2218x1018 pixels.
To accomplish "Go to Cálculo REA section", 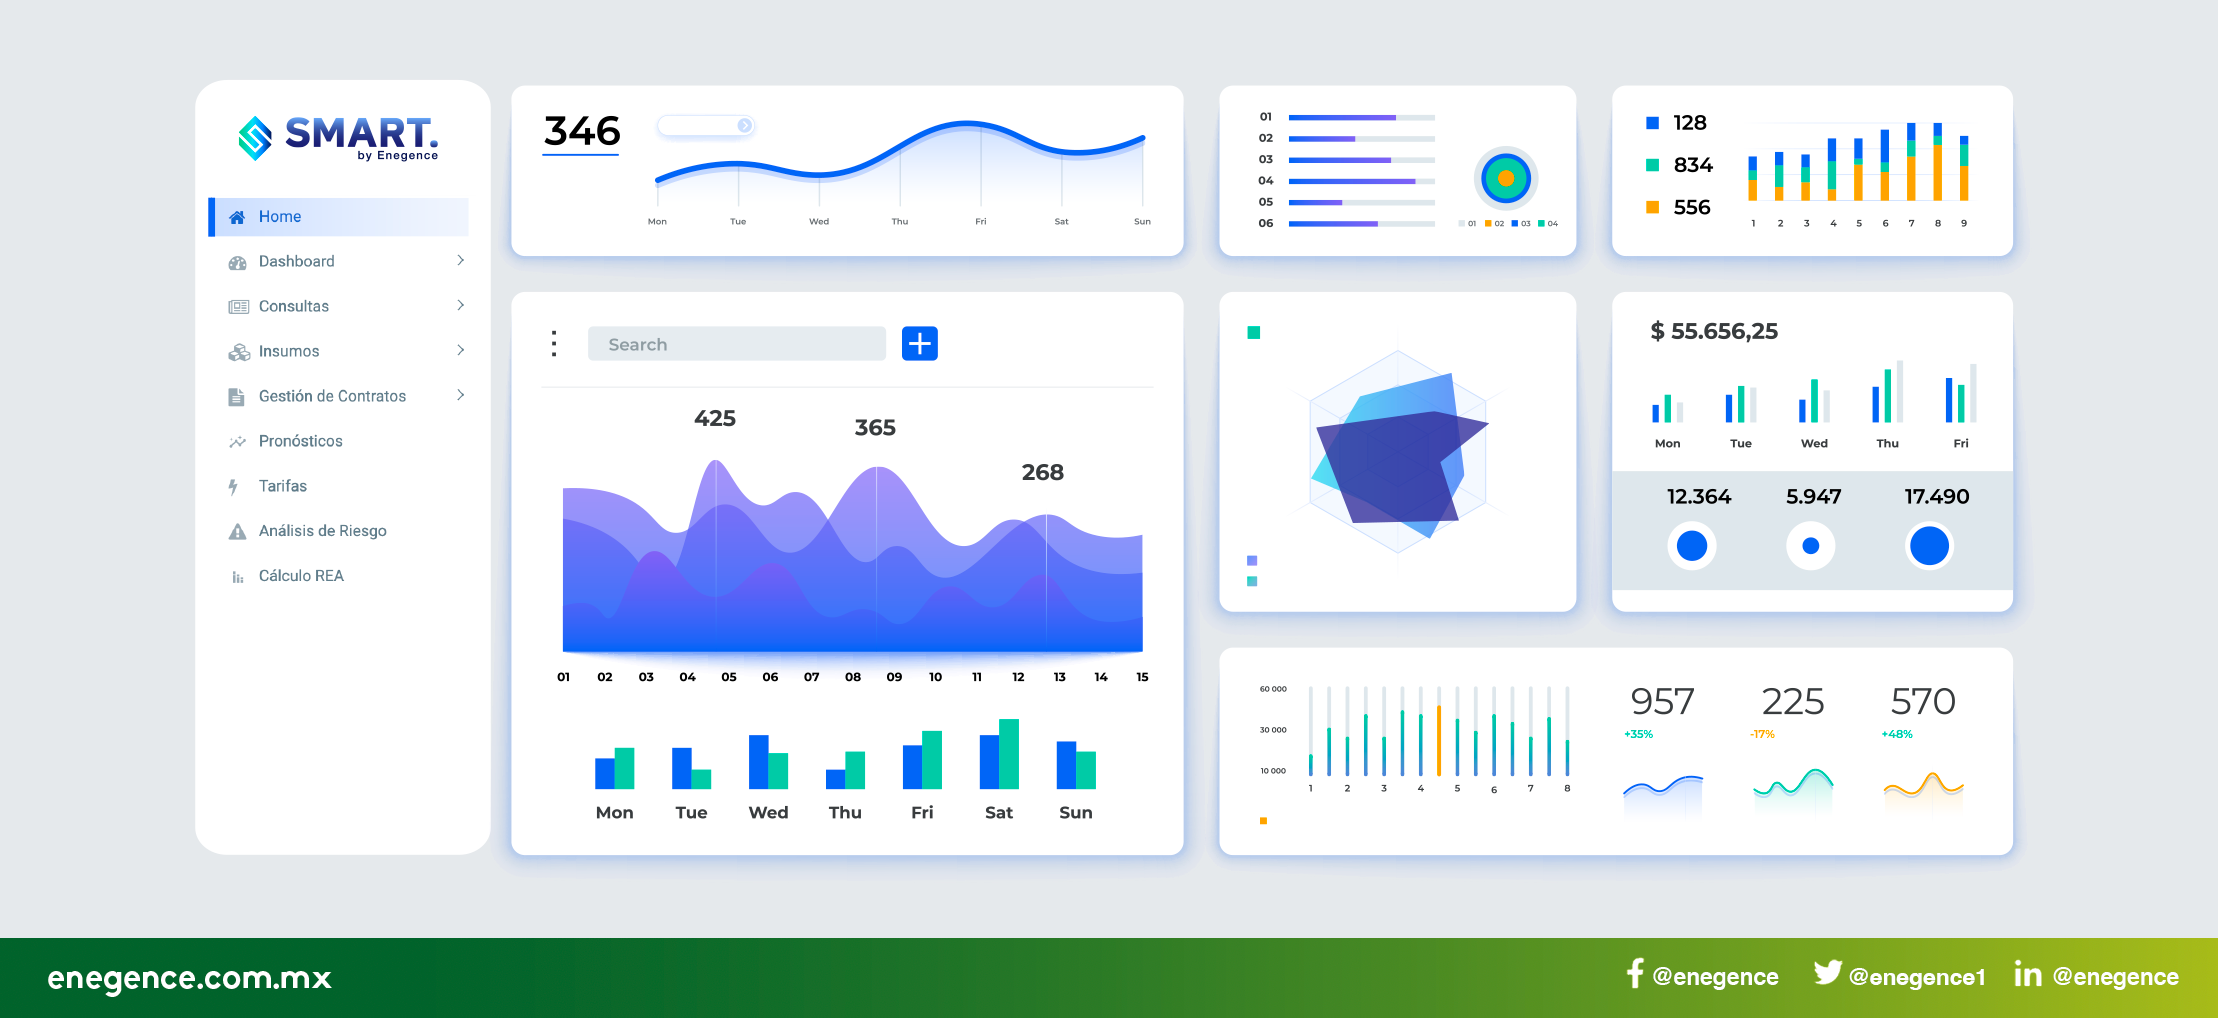I will pyautogui.click(x=300, y=576).
